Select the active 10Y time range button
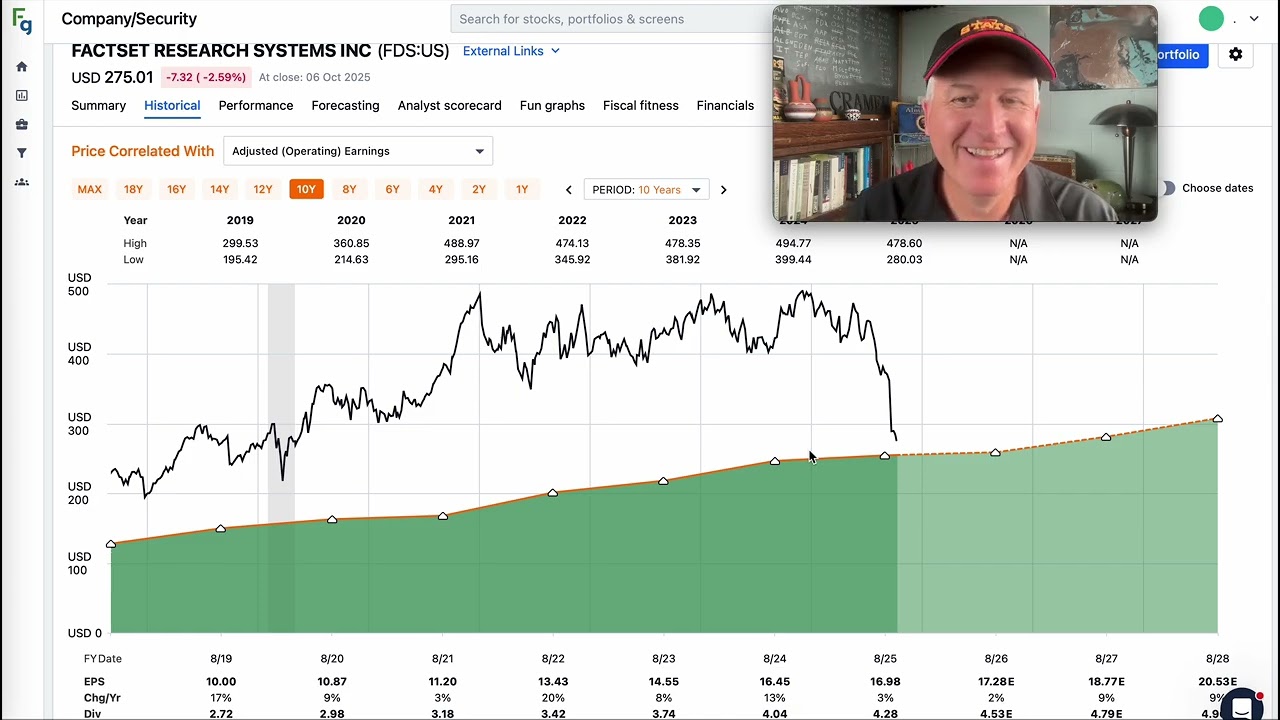Image resolution: width=1280 pixels, height=720 pixels. 306,189
